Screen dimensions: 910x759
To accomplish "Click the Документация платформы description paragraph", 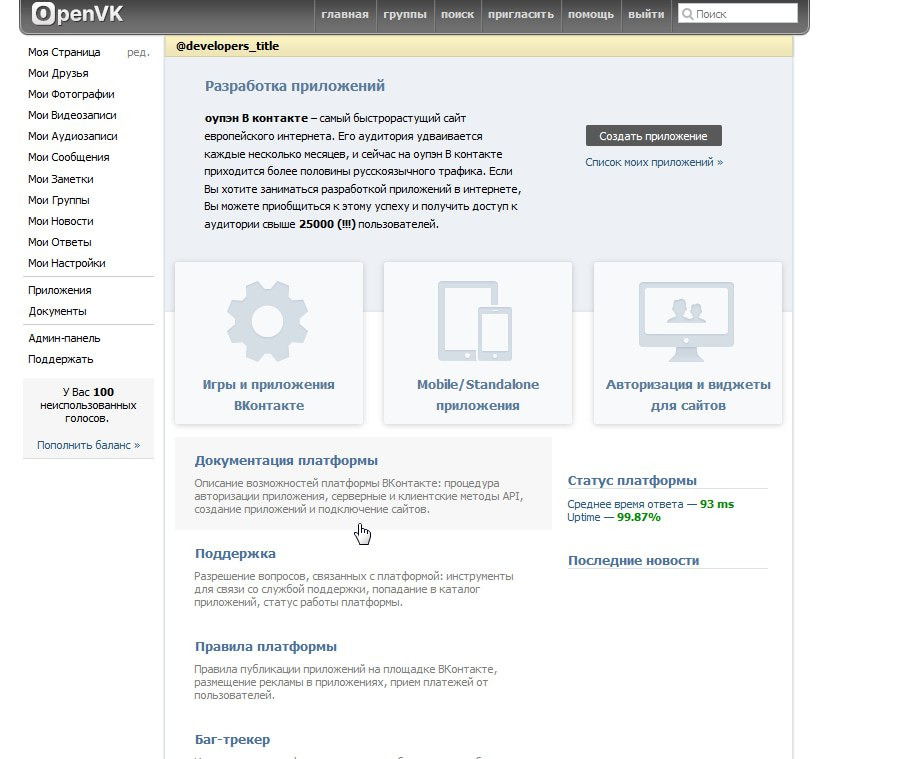I will [x=359, y=496].
